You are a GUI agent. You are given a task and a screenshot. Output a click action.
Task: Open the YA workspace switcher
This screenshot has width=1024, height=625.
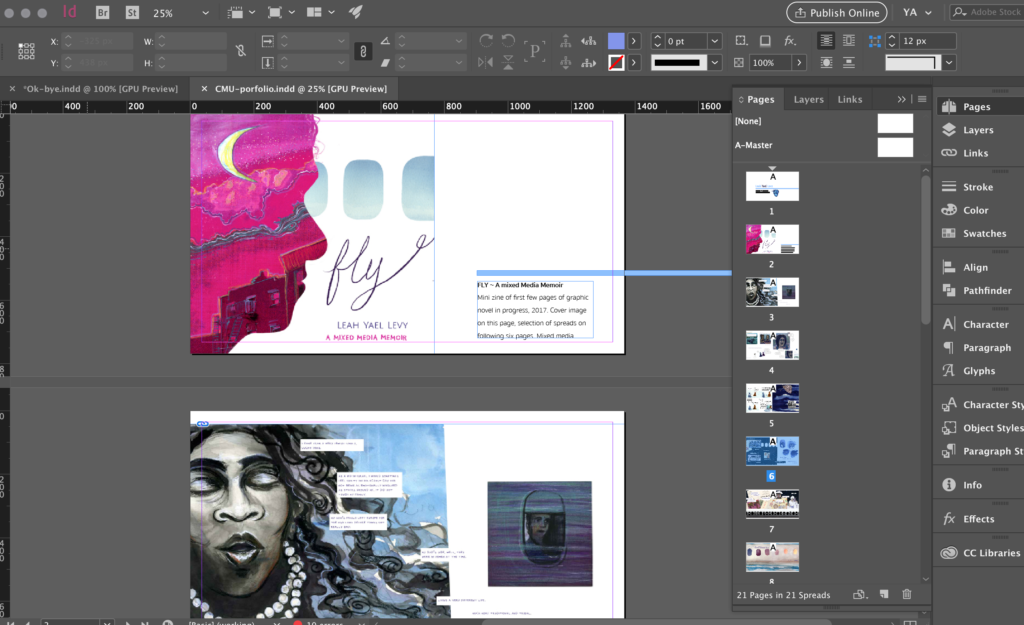tap(917, 12)
